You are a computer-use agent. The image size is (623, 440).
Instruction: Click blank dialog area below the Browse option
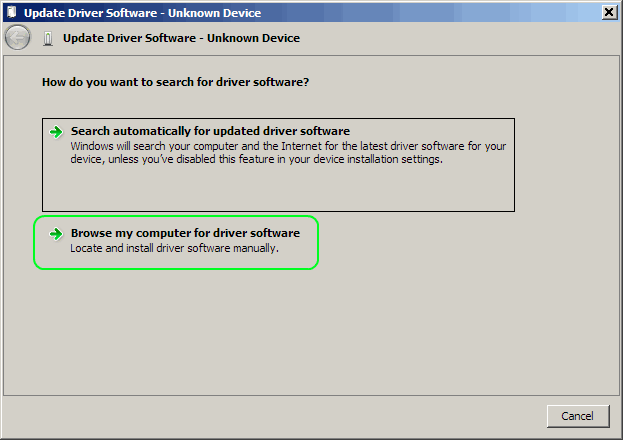(300, 330)
